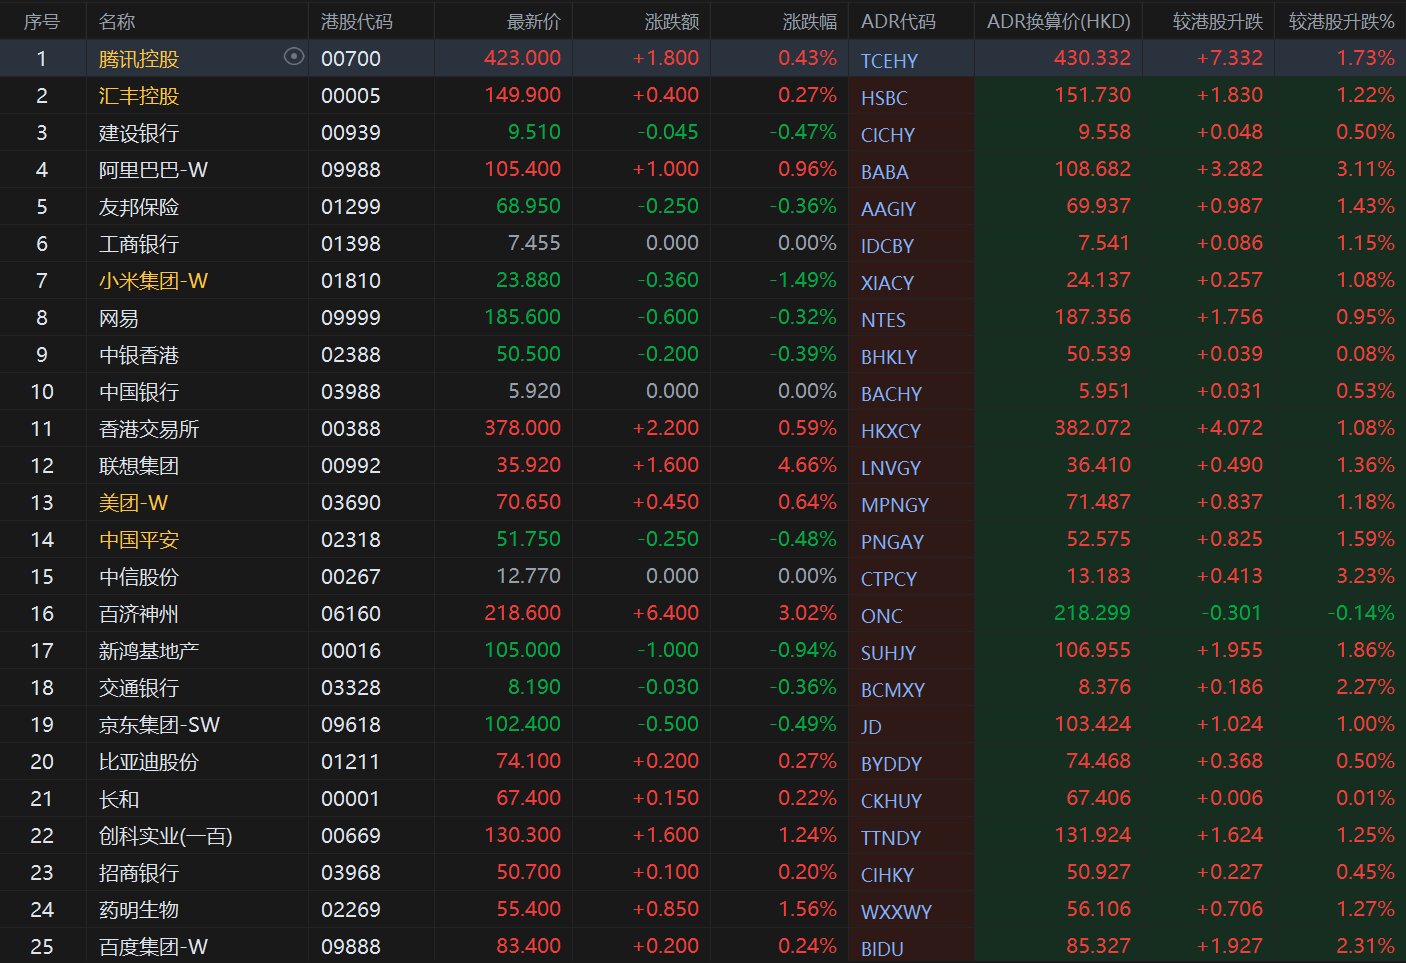The width and height of the screenshot is (1406, 963).
Task: Click the circle icon in the 腾讯控股 row
Action: (293, 57)
